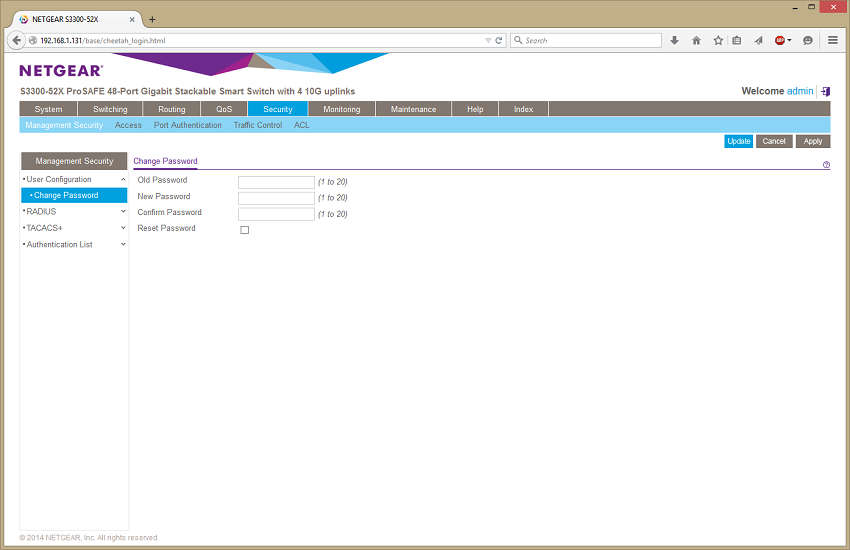Go to browser home page icon
850x550 pixels.
pos(697,40)
